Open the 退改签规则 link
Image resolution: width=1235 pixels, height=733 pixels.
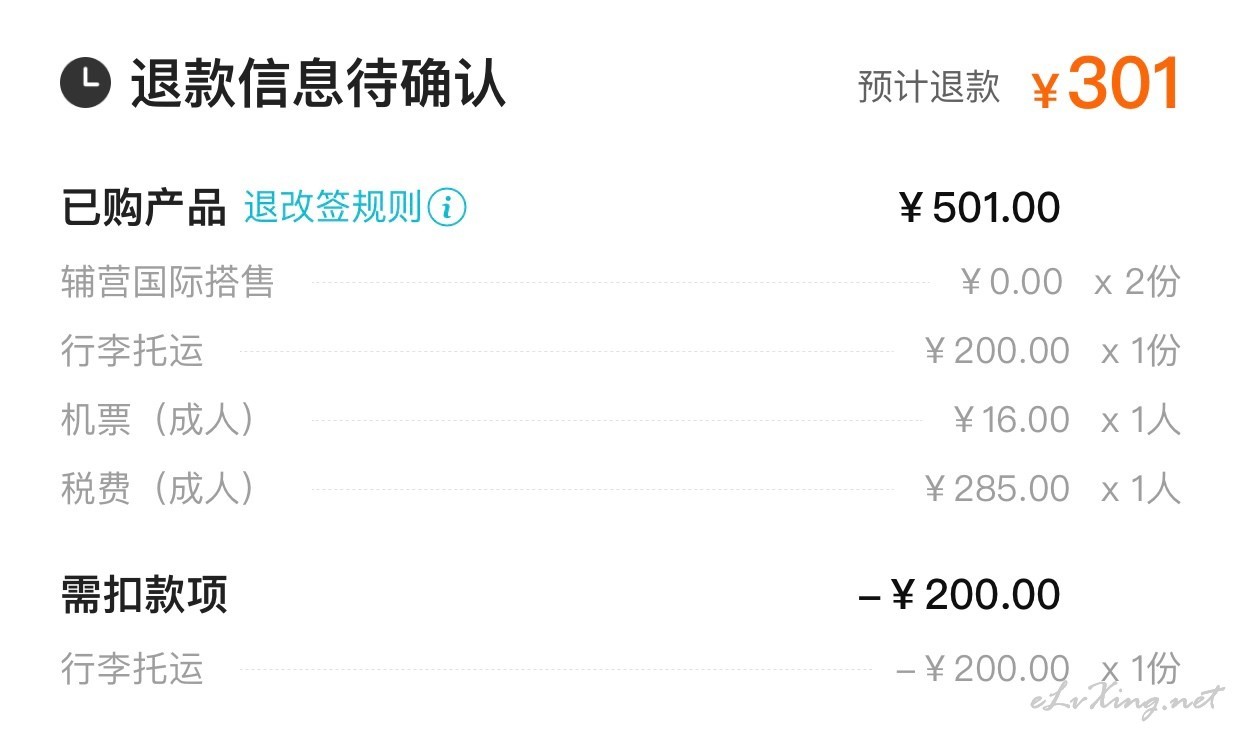click(x=333, y=208)
